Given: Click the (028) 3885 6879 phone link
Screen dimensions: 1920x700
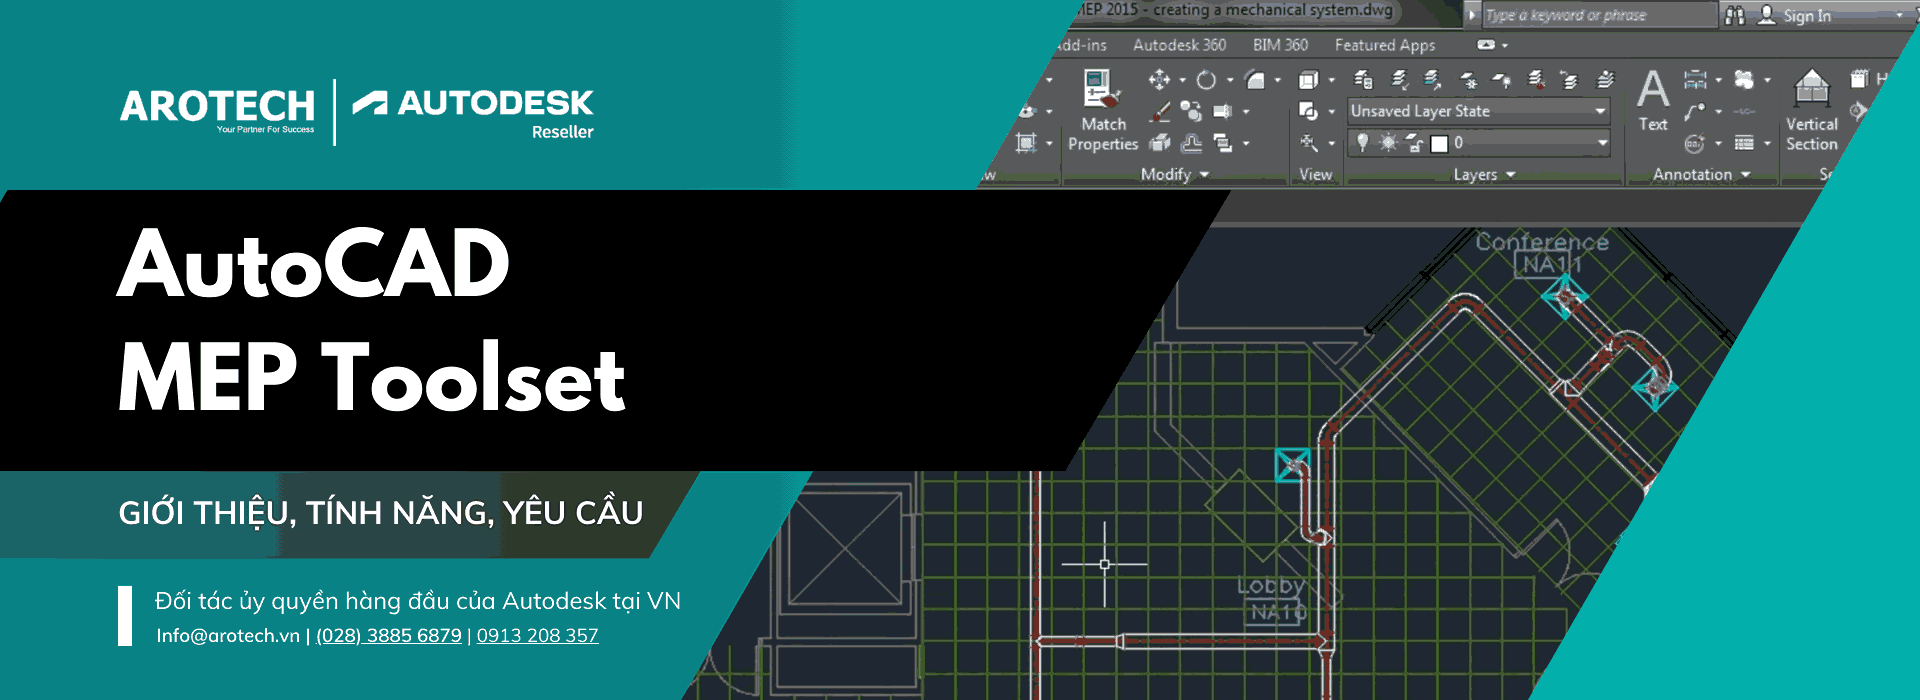Looking at the screenshot, I should [x=389, y=635].
